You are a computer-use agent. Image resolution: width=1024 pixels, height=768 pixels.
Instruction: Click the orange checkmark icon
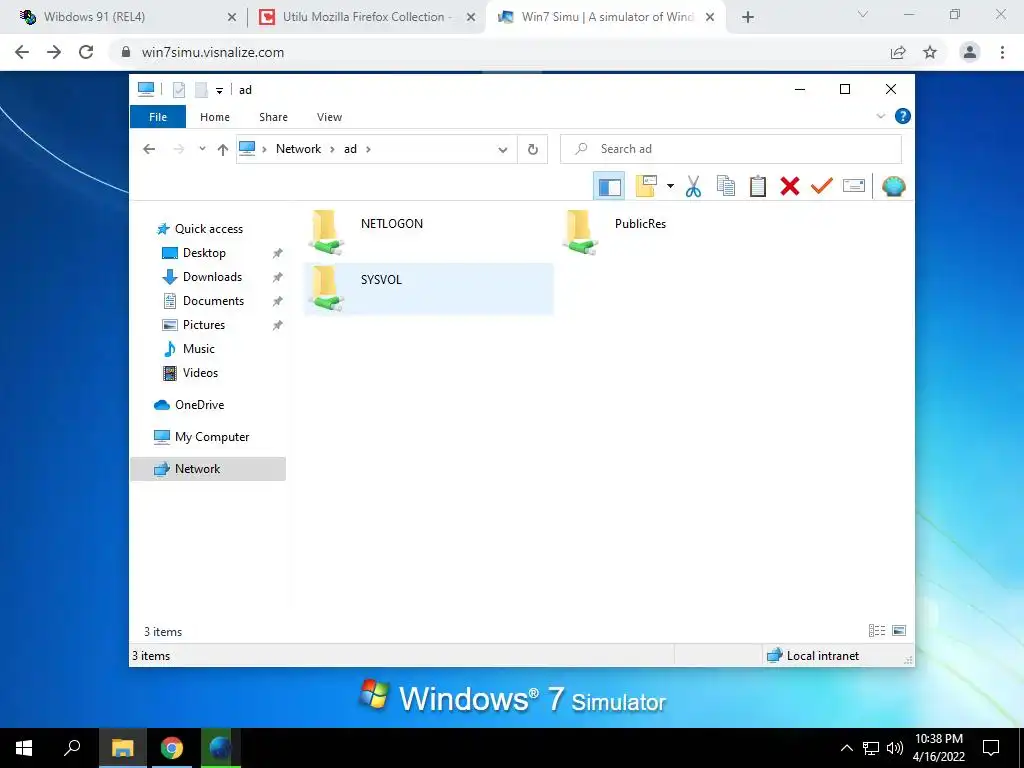pyautogui.click(x=822, y=186)
